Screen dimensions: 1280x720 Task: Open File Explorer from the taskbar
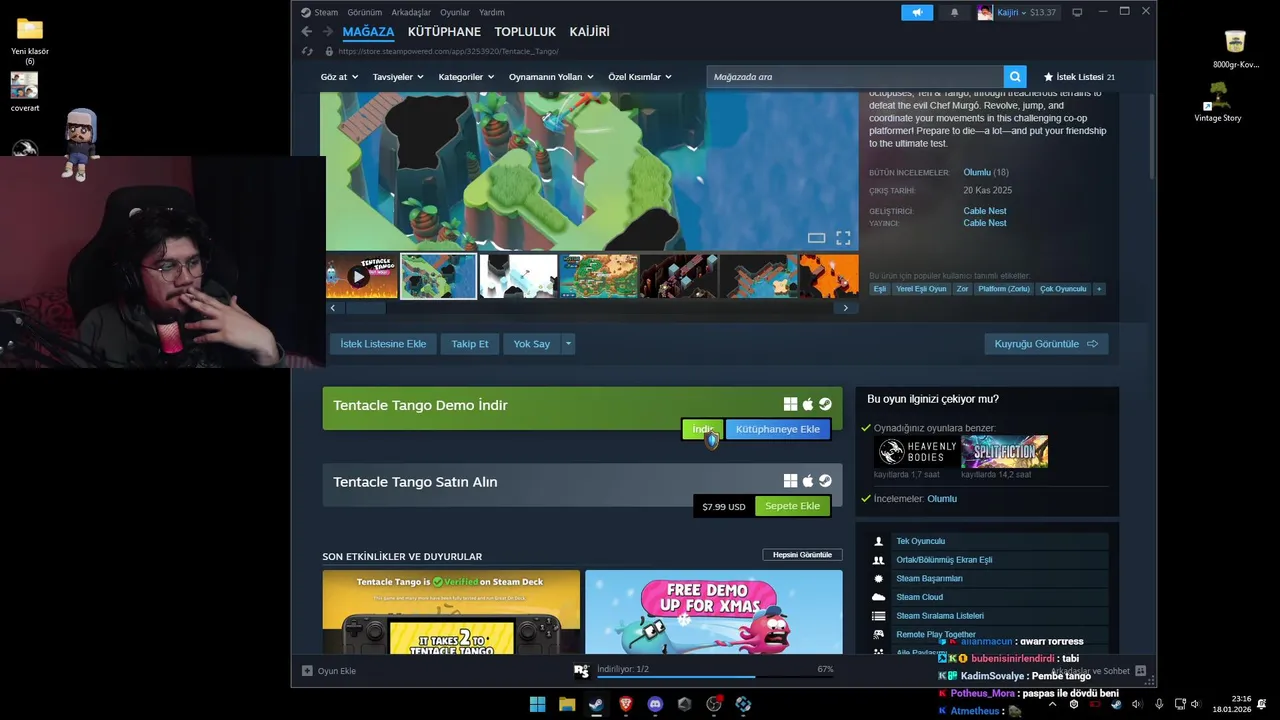click(x=567, y=704)
